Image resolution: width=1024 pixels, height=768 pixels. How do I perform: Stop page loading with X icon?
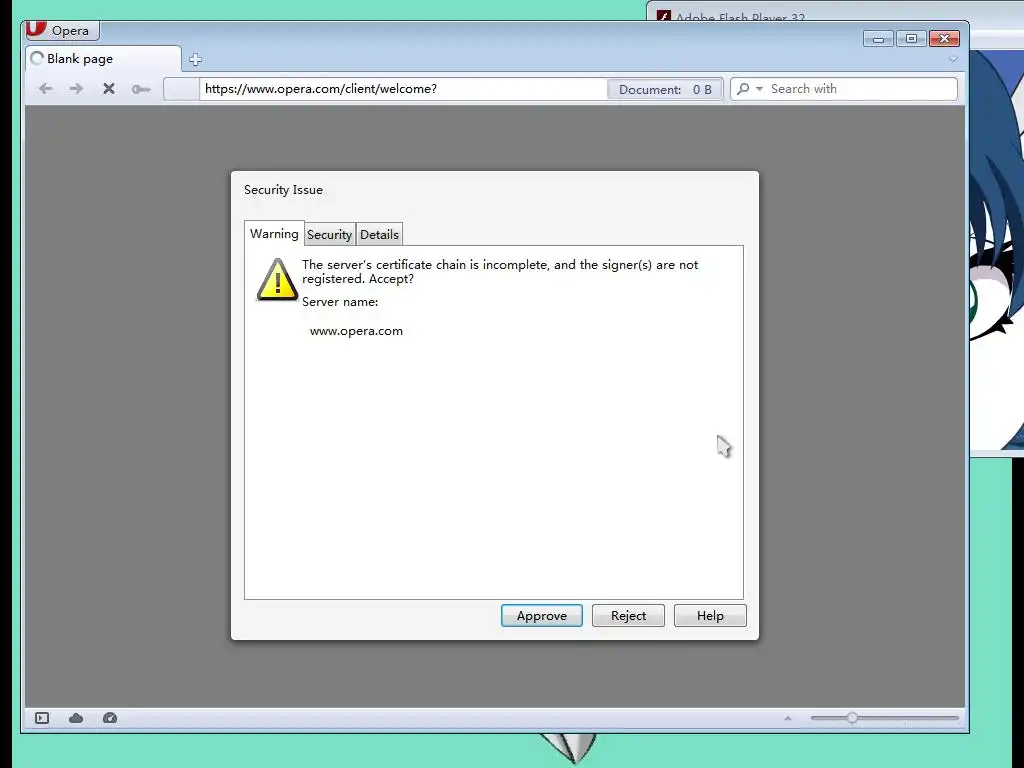pos(109,89)
